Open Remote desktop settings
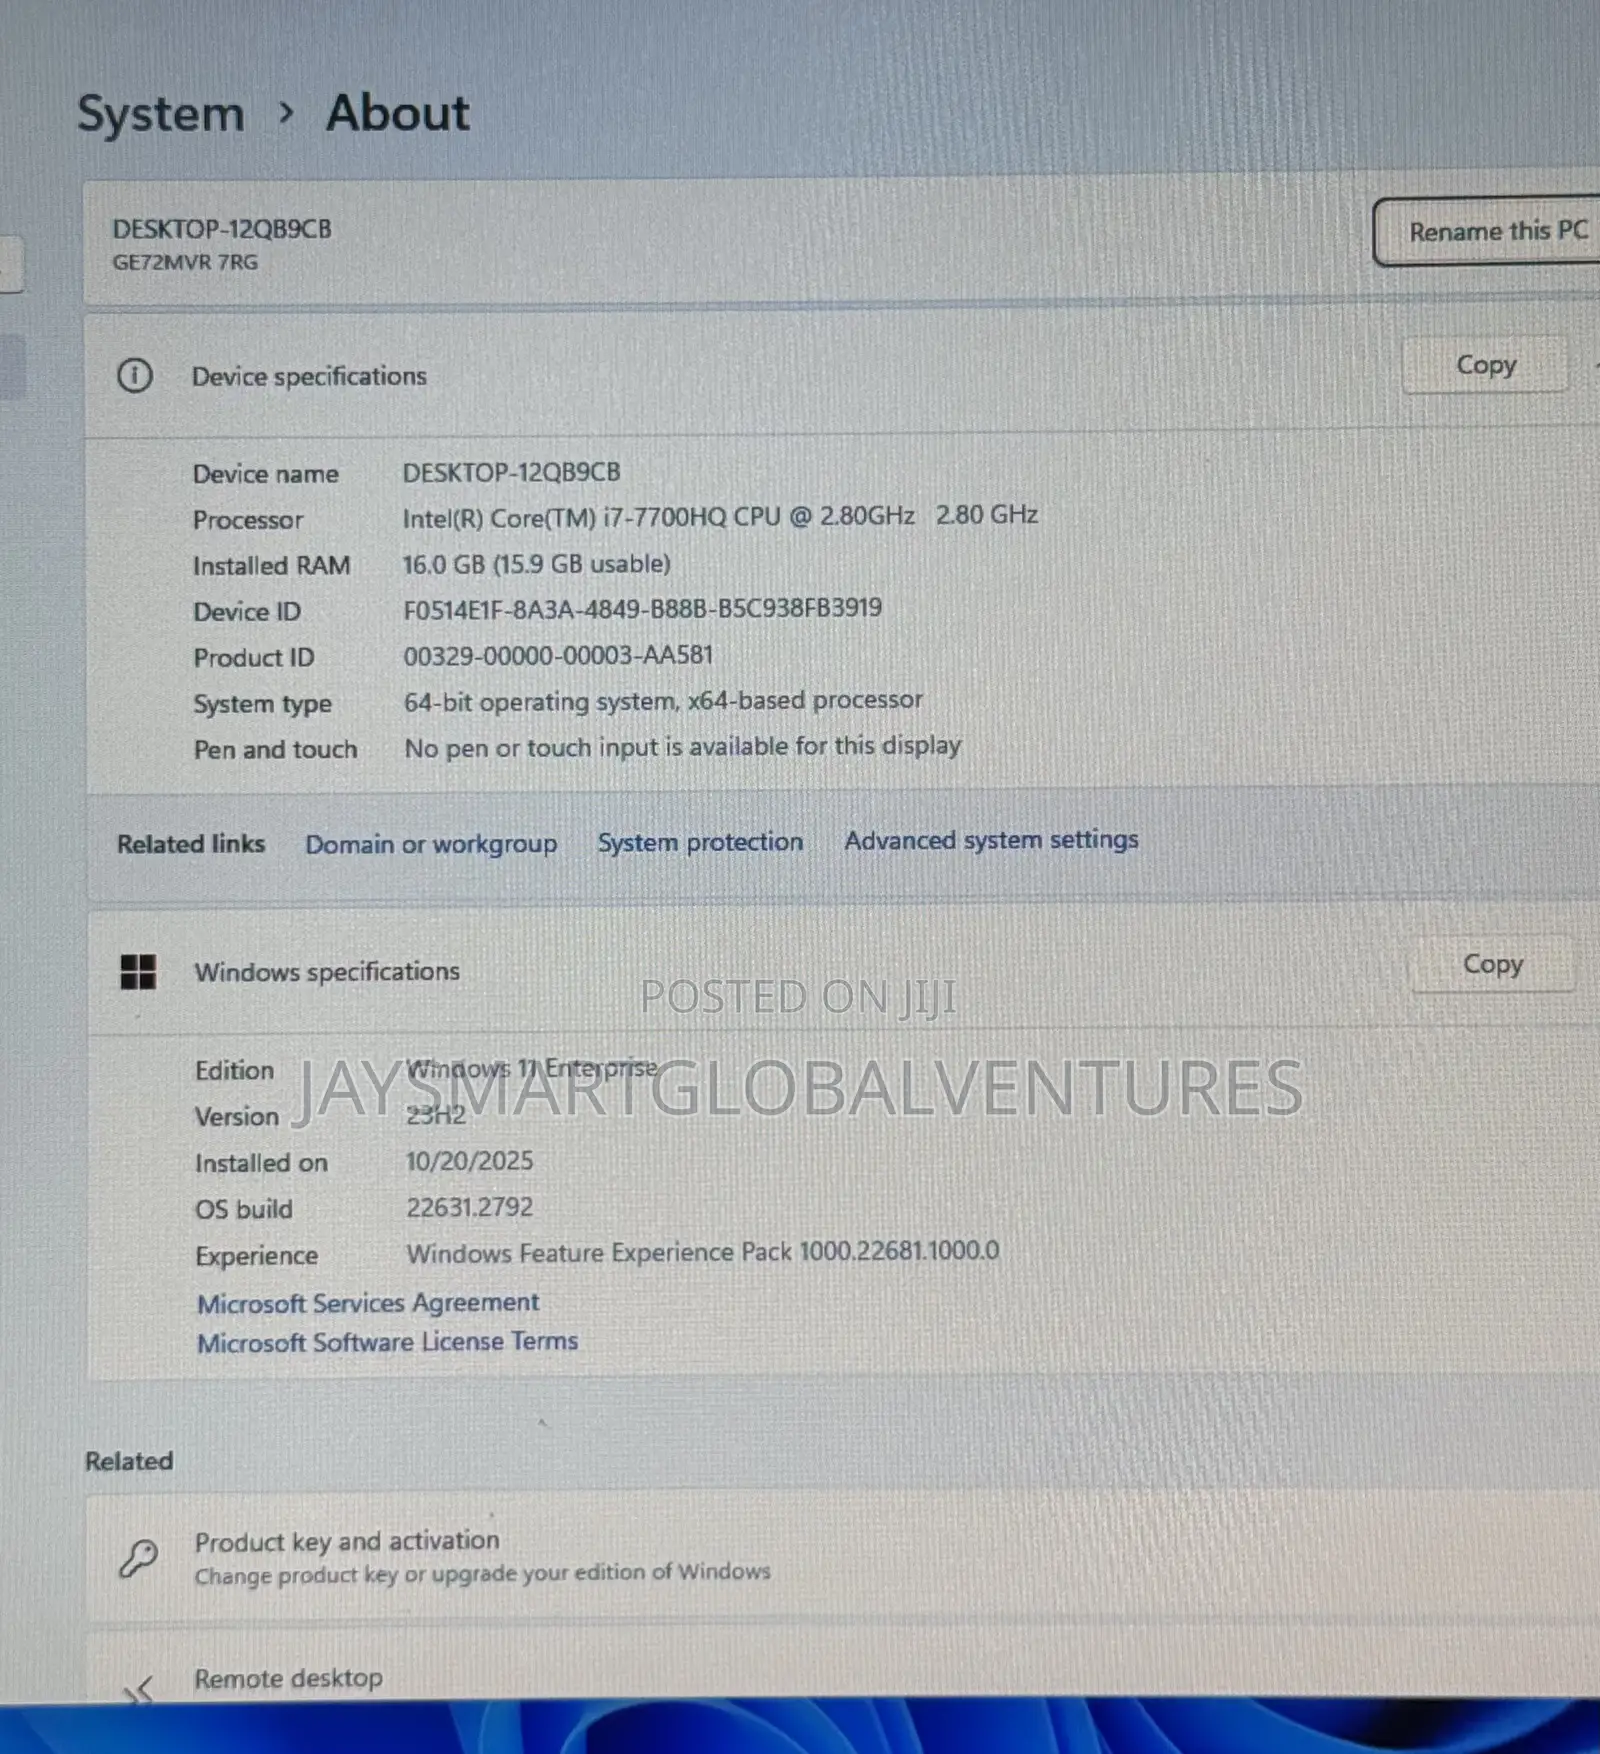 842,1668
